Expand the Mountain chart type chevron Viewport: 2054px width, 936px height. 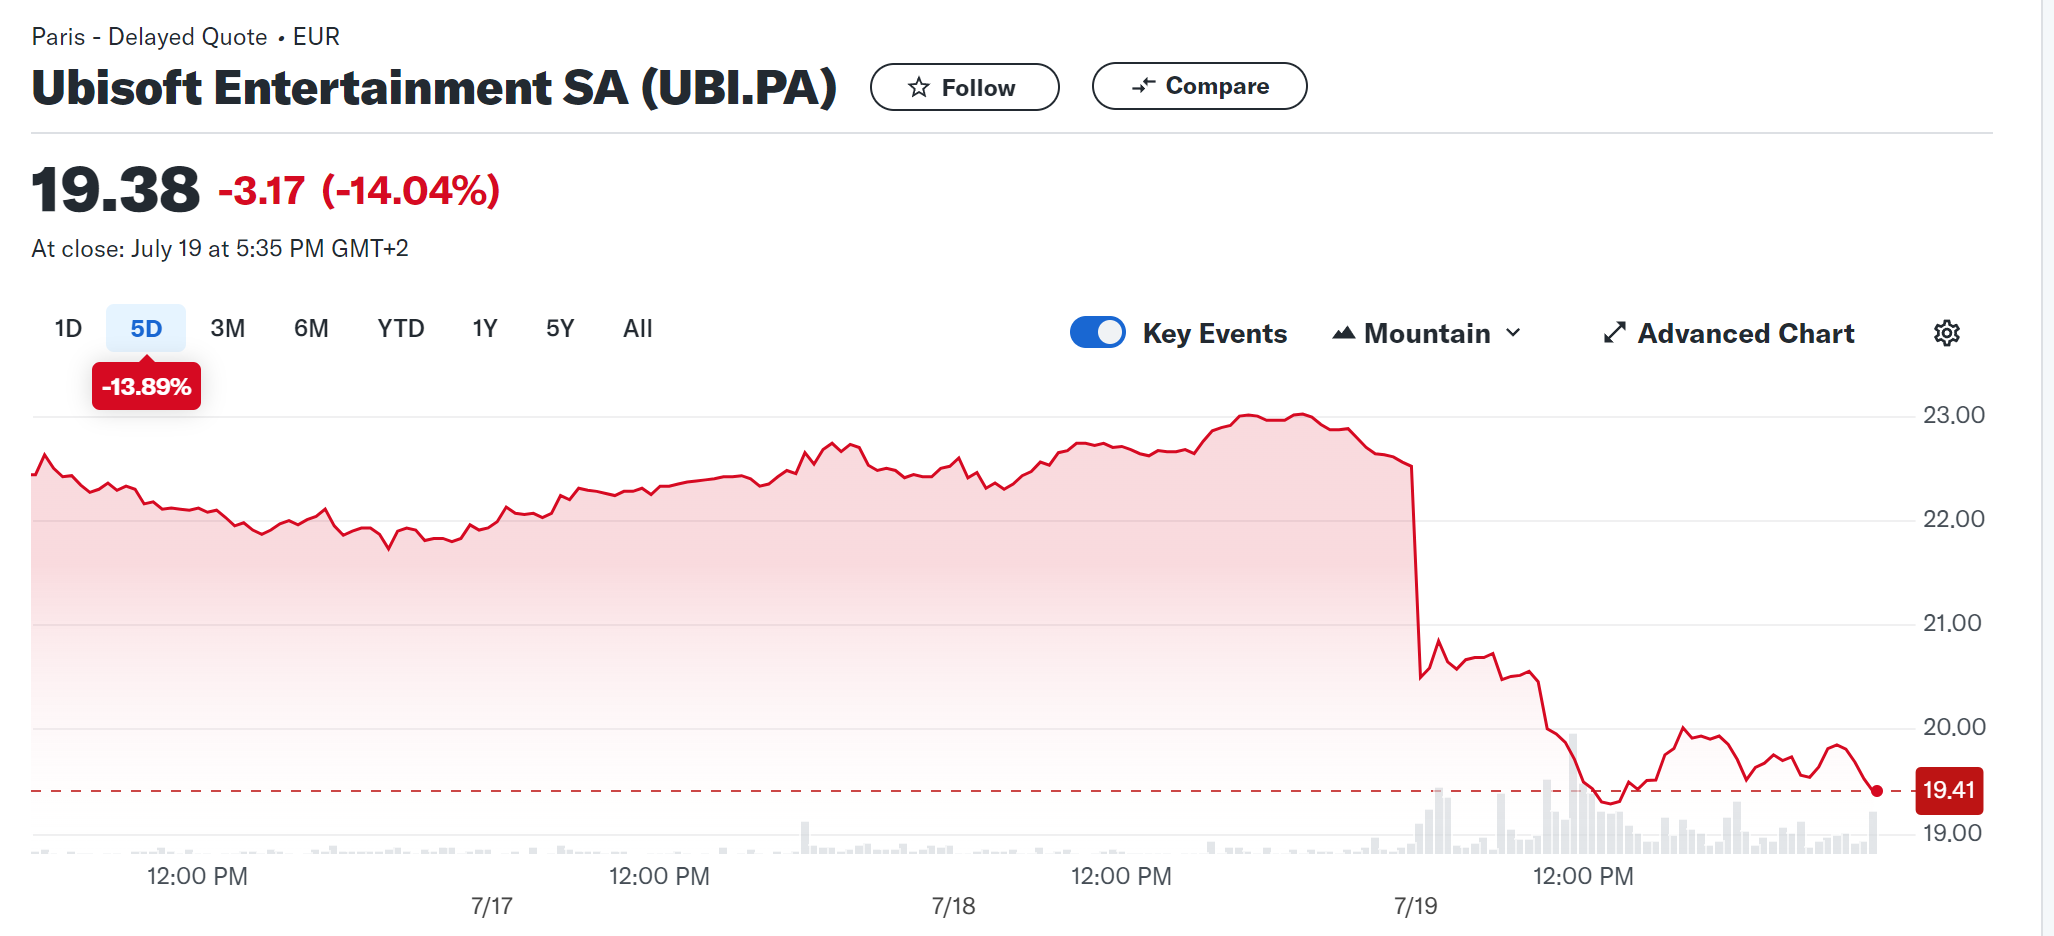pos(1514,333)
